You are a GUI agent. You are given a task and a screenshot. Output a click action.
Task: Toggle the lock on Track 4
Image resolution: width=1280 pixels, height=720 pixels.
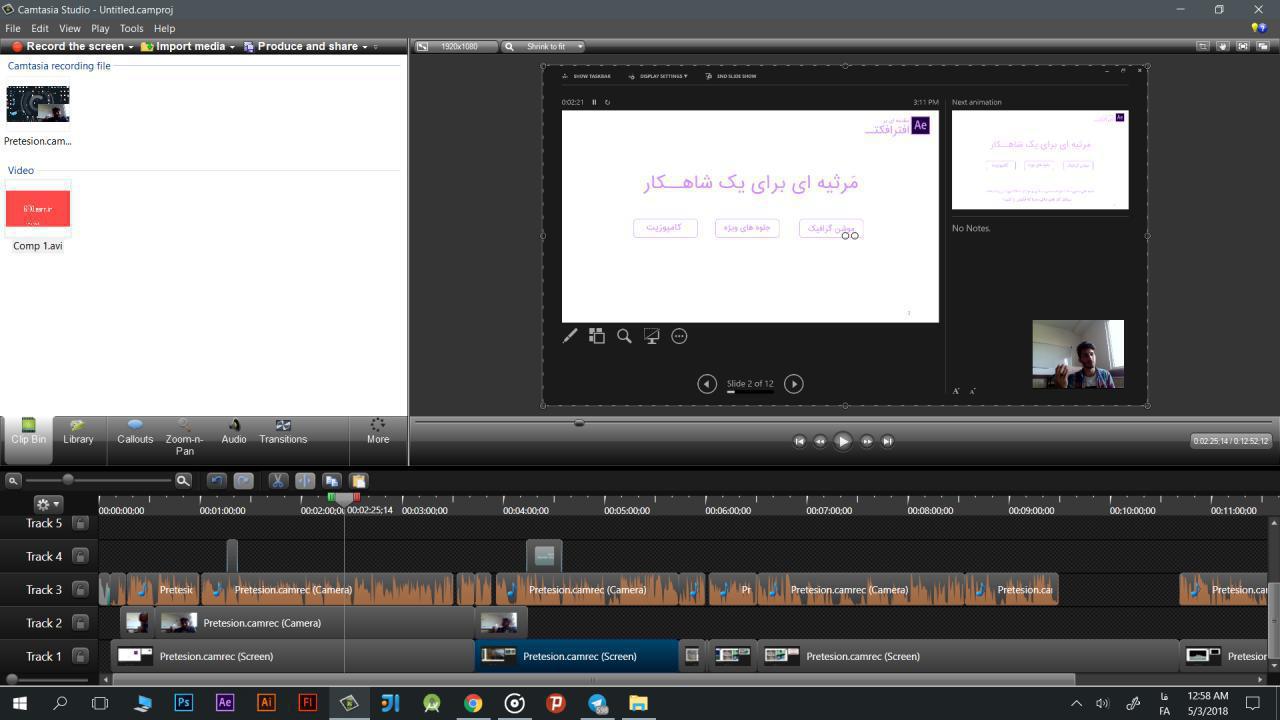coord(80,556)
